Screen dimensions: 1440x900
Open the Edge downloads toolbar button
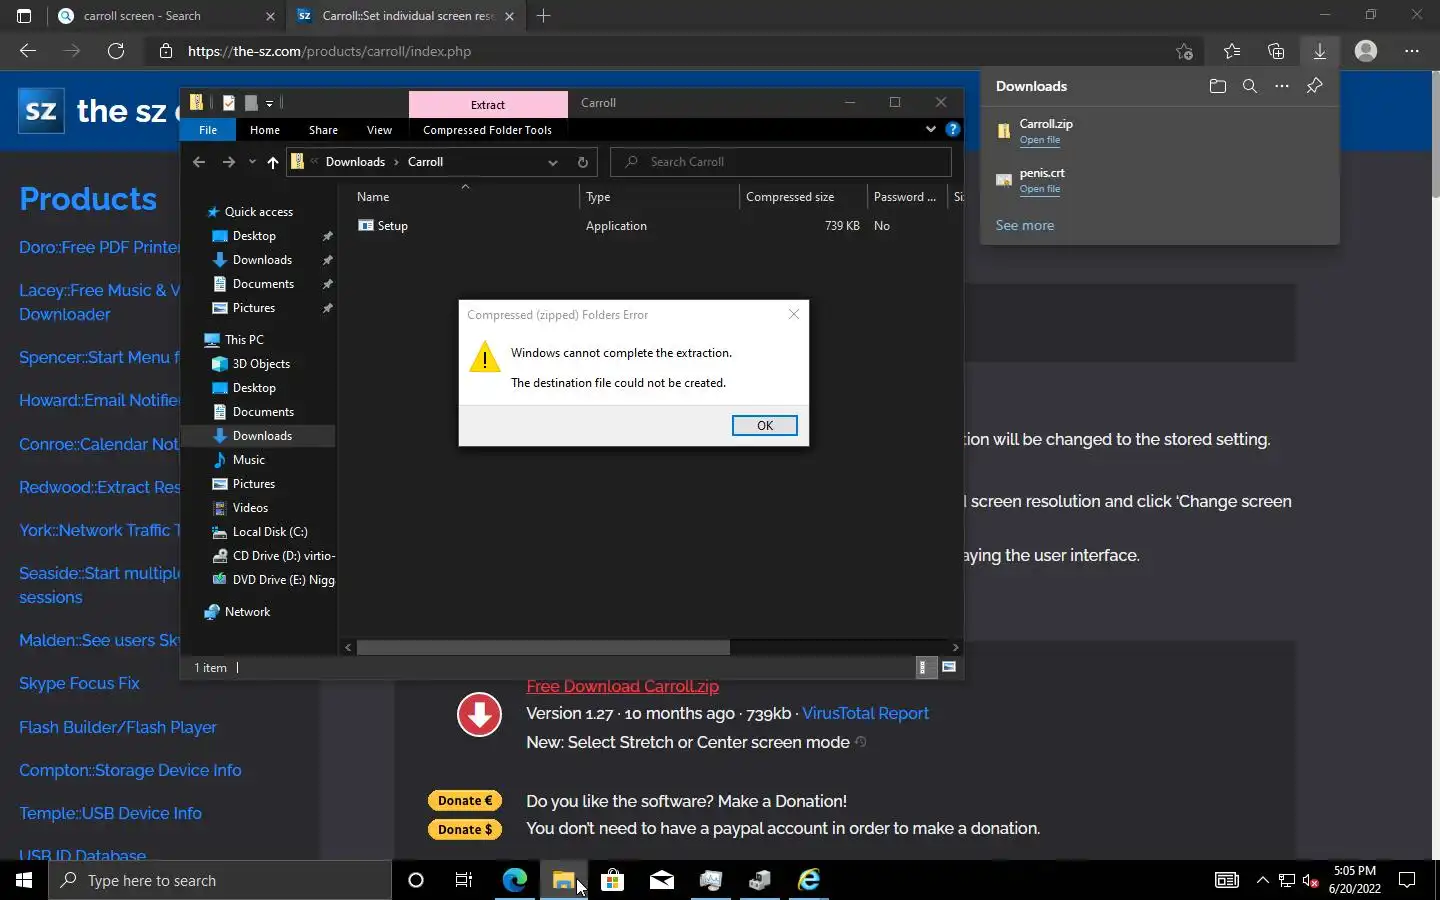pos(1319,51)
